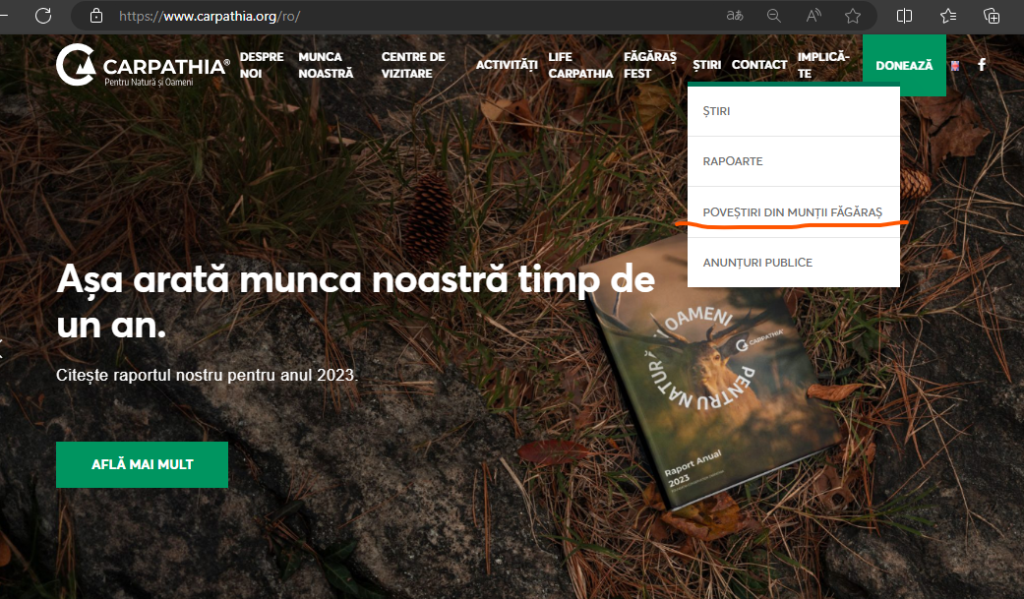Screen dimensions: 1024x599
Task: Reload the page with the refresh icon
Action: [x=43, y=16]
